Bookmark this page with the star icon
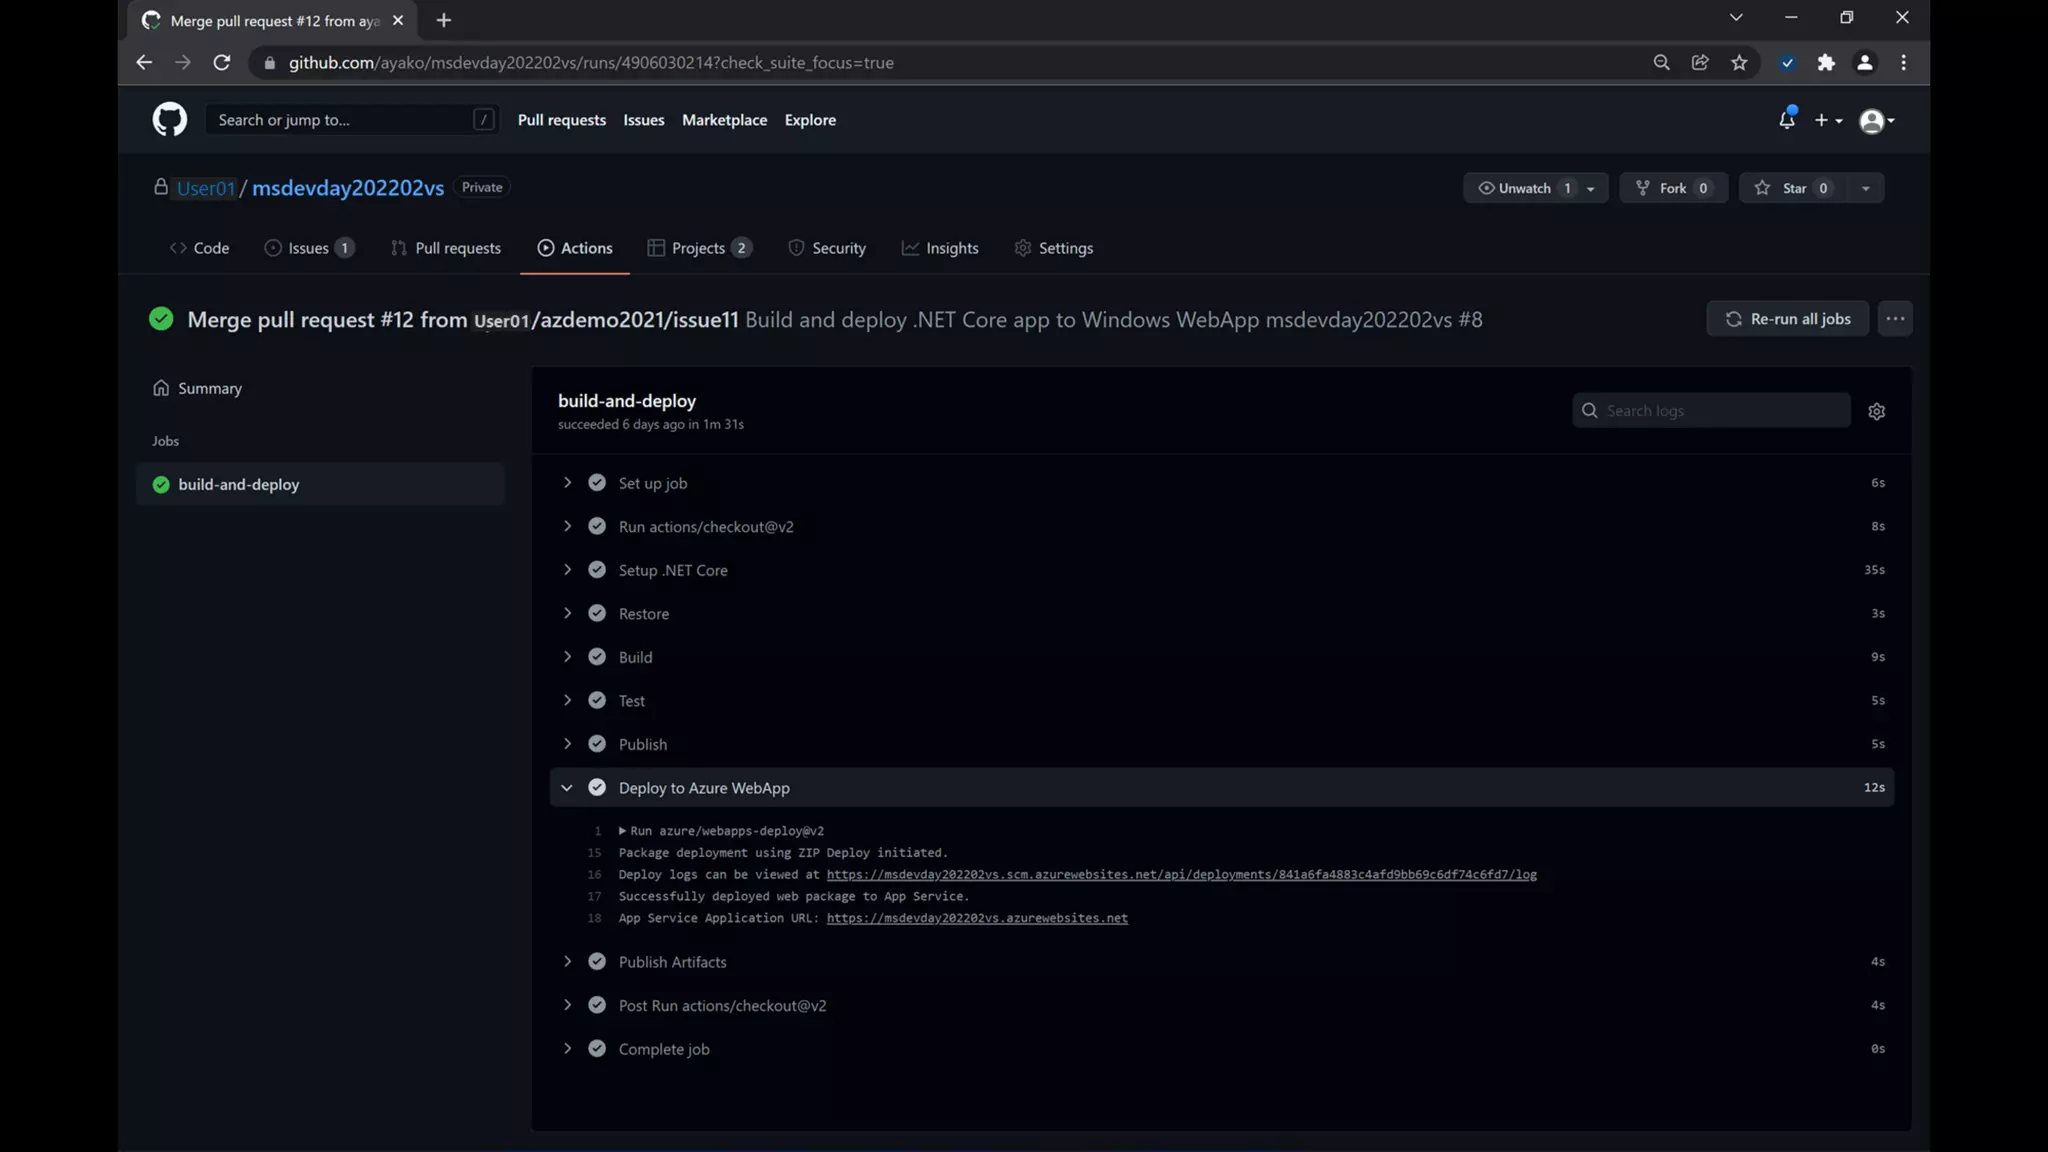Screen dimensions: 2048x1152 point(1739,63)
